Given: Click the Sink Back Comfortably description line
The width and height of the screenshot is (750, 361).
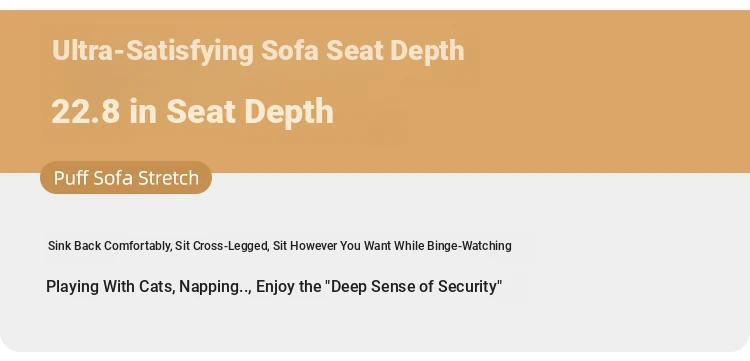Looking at the screenshot, I should [279, 246].
